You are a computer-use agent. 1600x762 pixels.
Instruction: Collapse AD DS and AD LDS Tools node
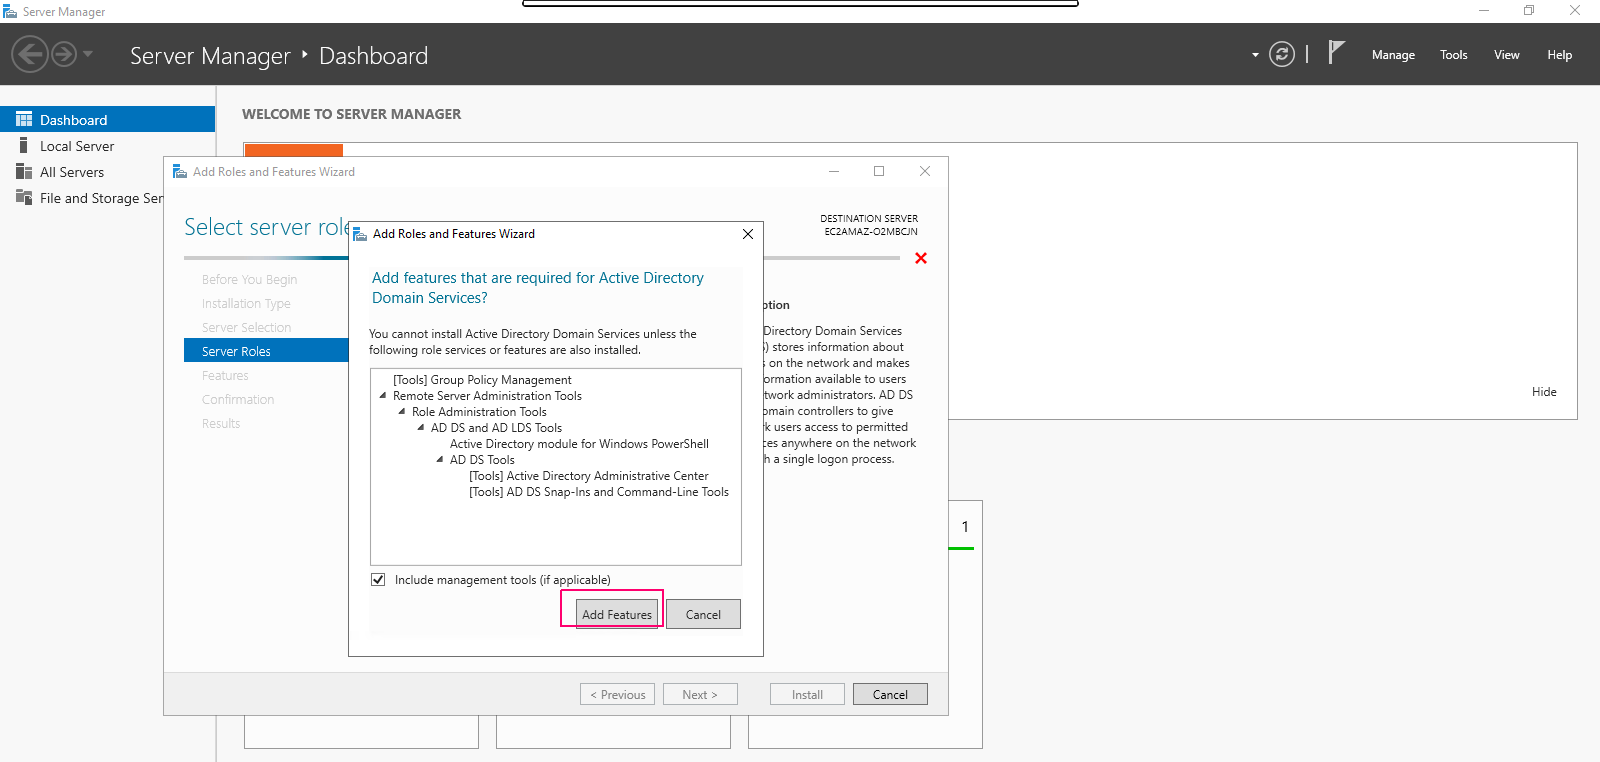(x=421, y=428)
